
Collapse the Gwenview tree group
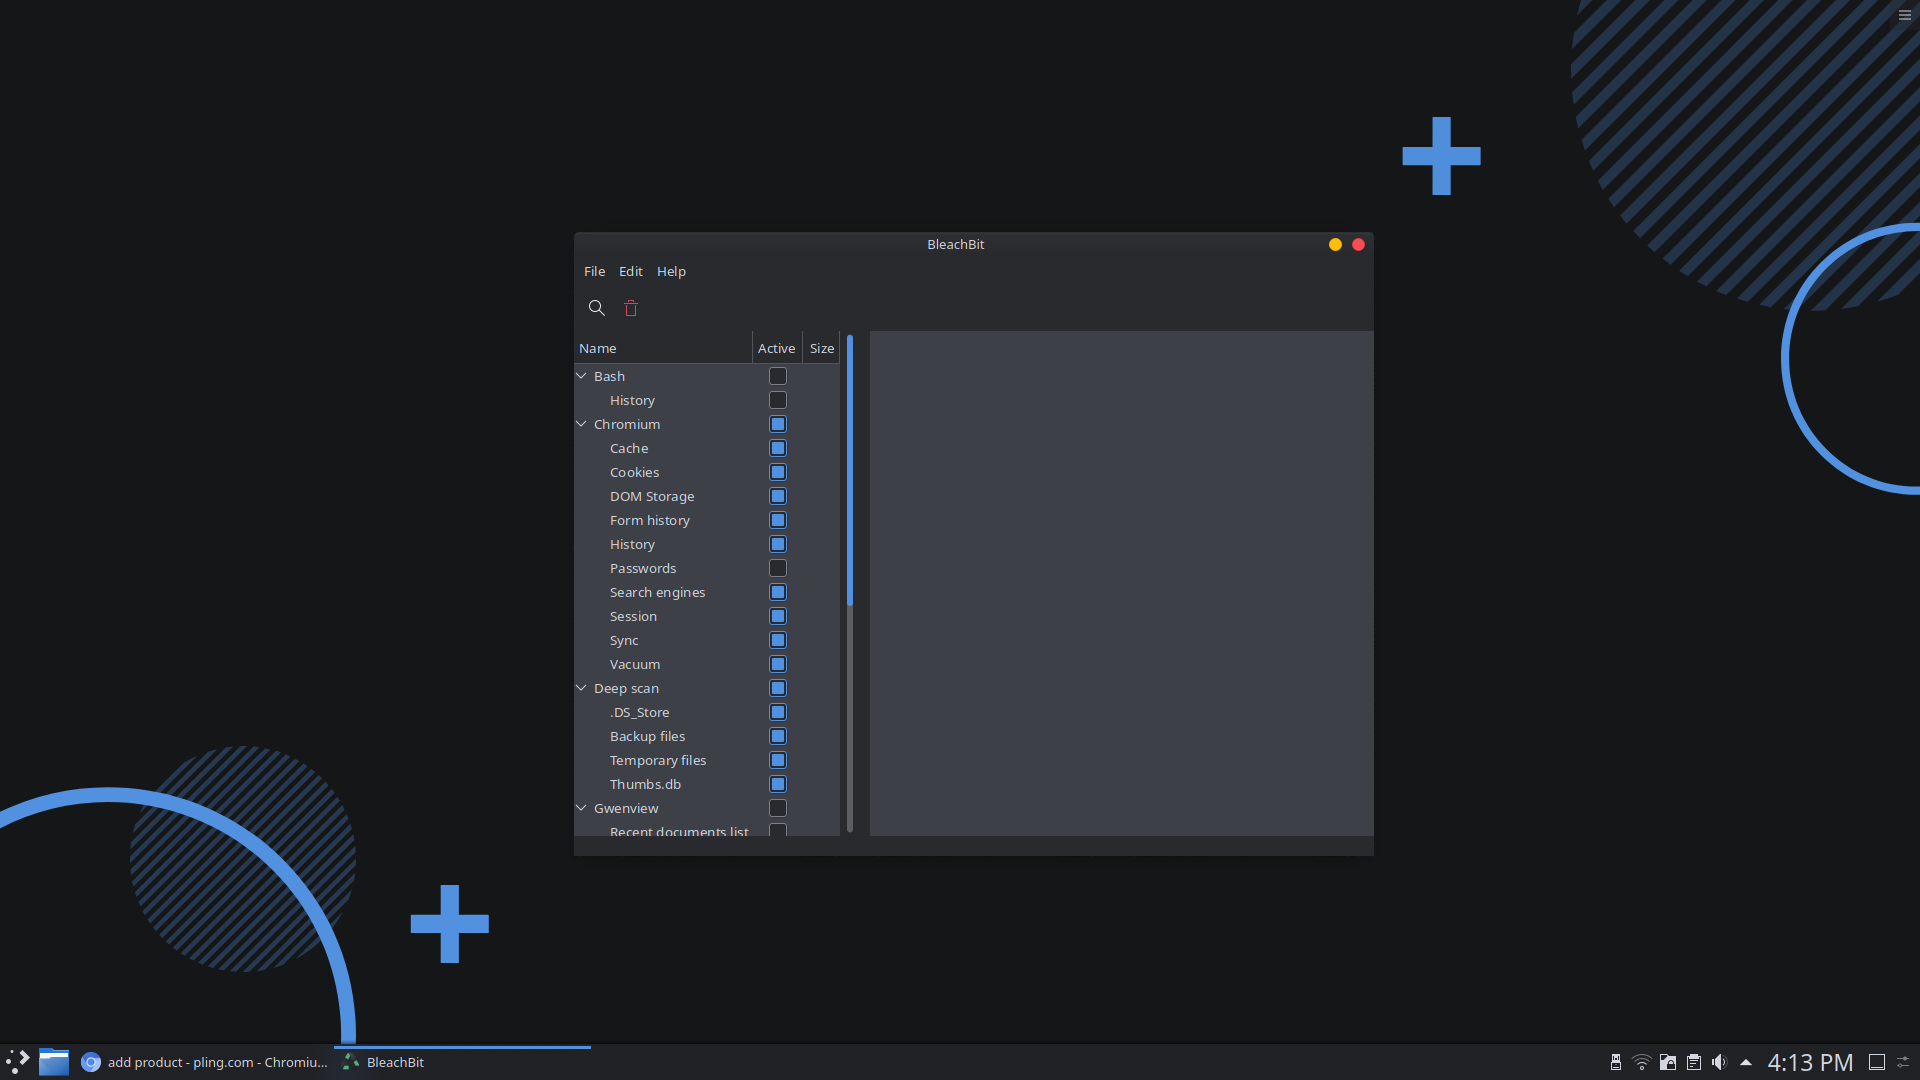tap(581, 808)
